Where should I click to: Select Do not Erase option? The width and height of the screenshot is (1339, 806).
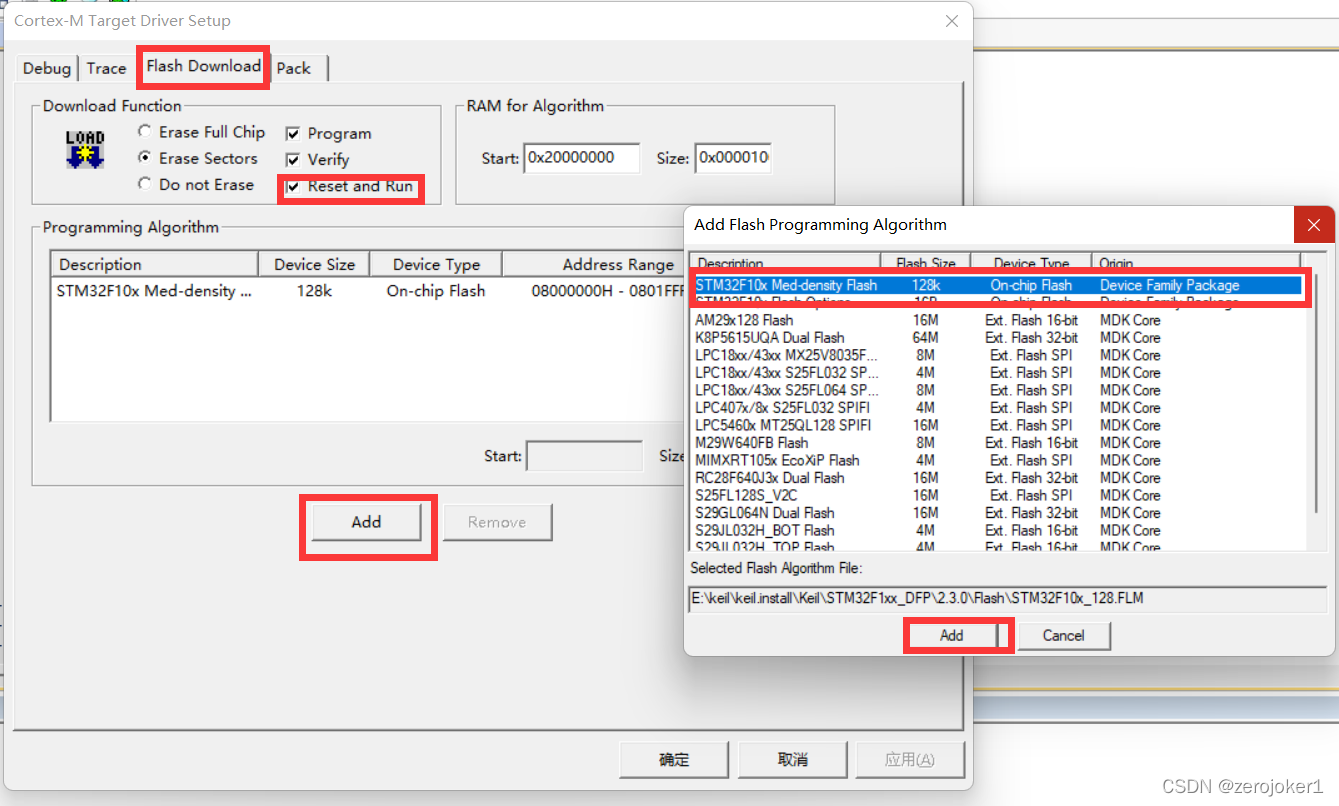[196, 184]
